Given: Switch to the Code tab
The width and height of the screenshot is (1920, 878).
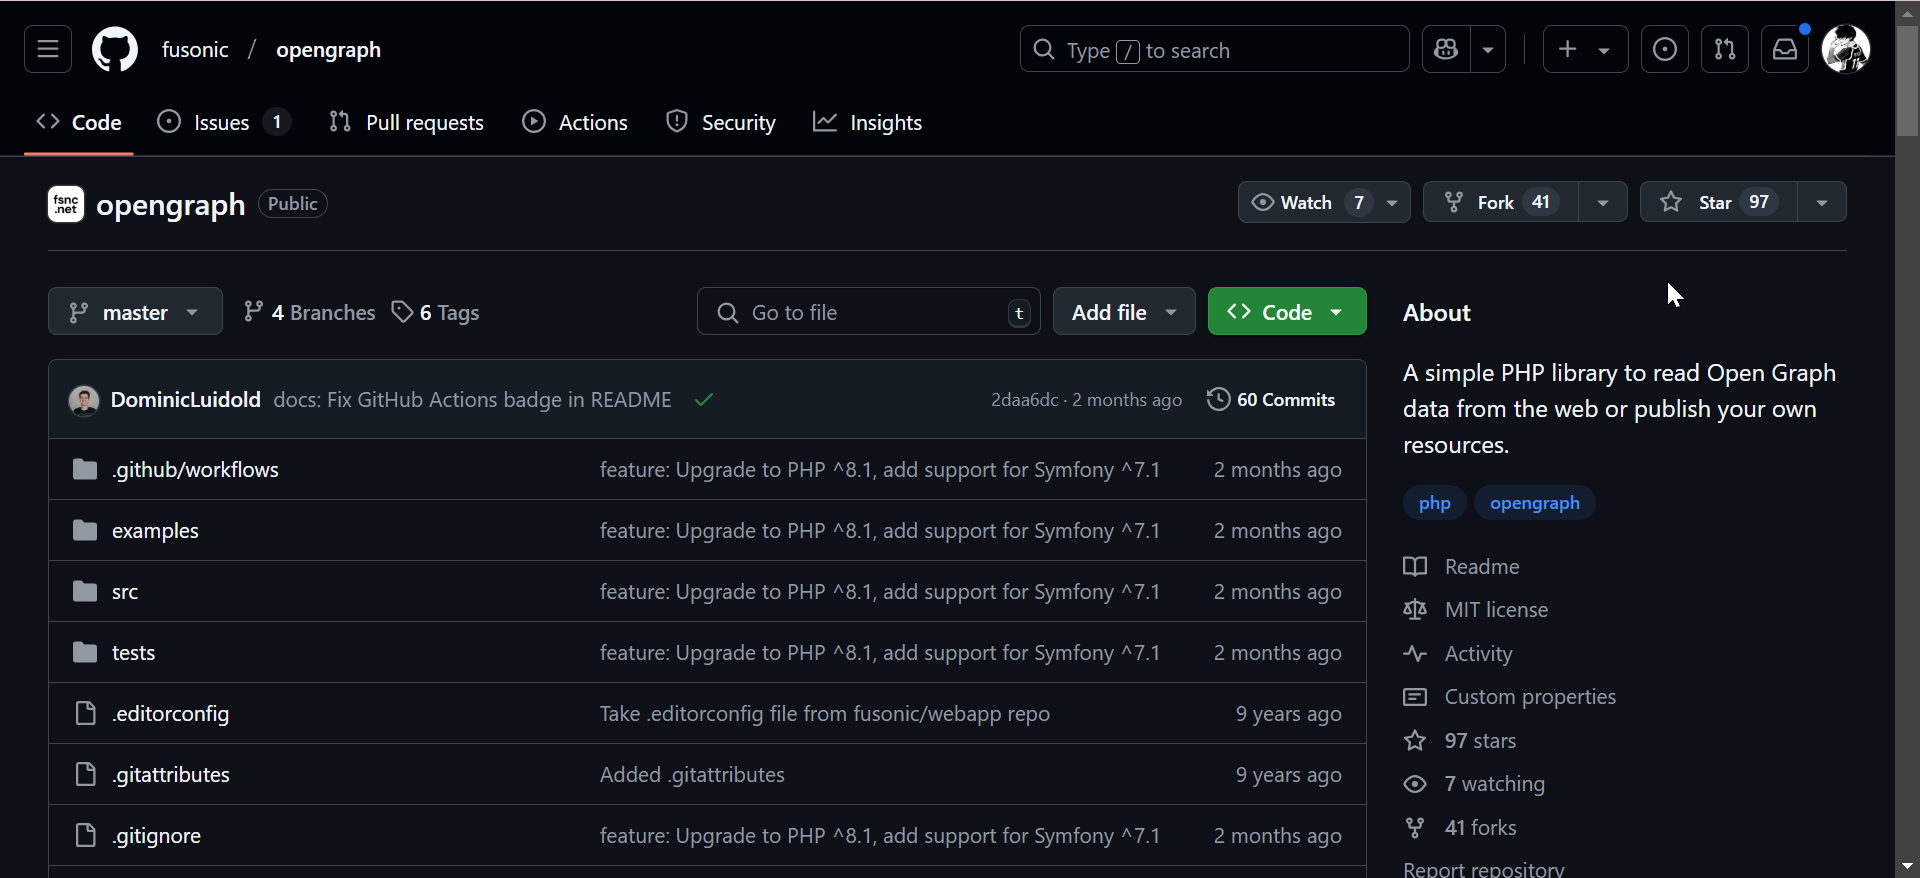Looking at the screenshot, I should 79,122.
